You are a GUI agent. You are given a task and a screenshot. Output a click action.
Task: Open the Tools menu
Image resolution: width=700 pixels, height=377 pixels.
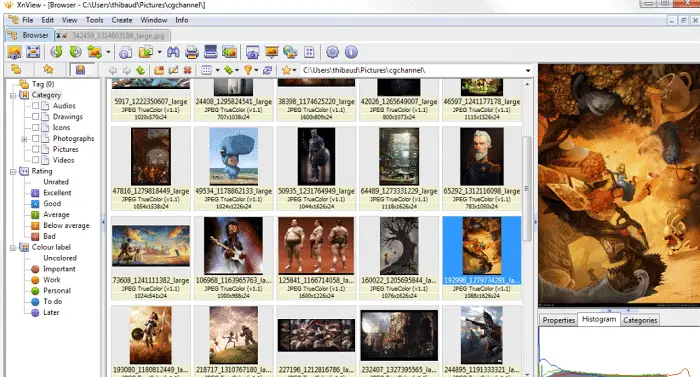point(94,20)
